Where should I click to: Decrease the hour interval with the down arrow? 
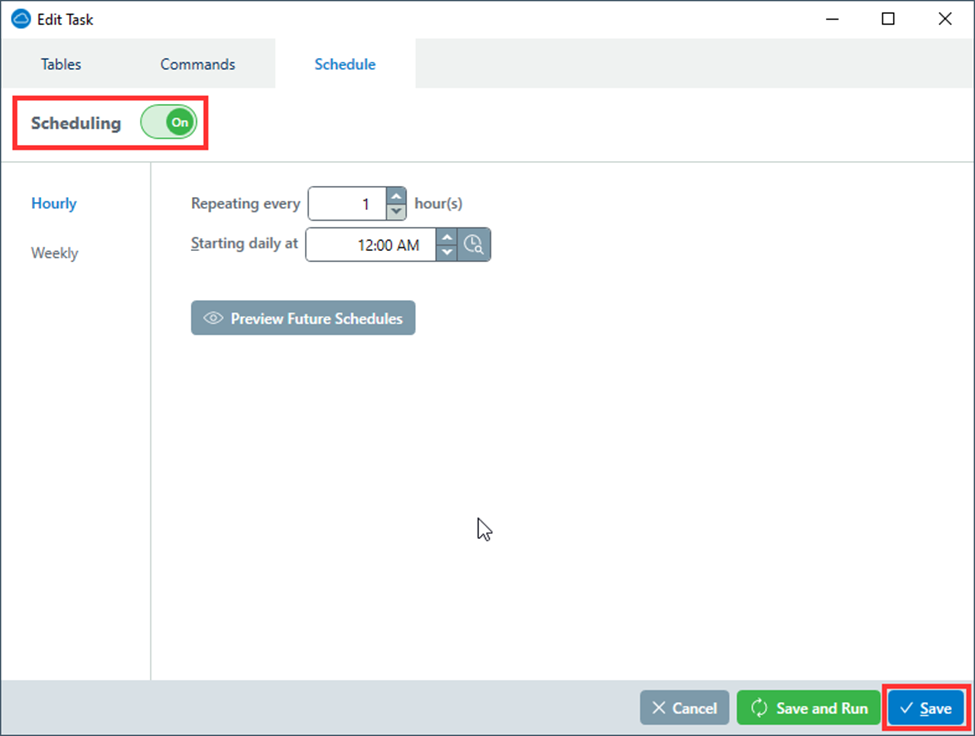[395, 212]
